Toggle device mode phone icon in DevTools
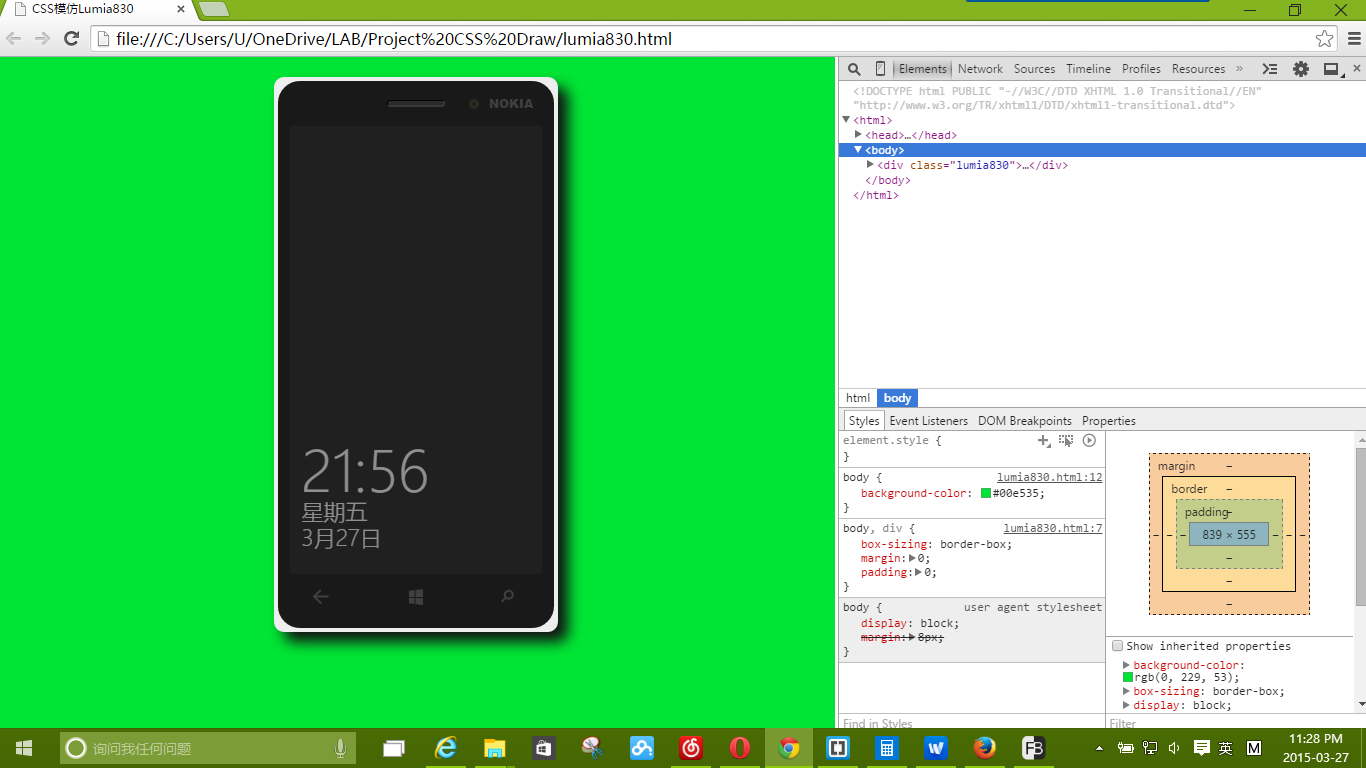The image size is (1366, 768). (880, 69)
